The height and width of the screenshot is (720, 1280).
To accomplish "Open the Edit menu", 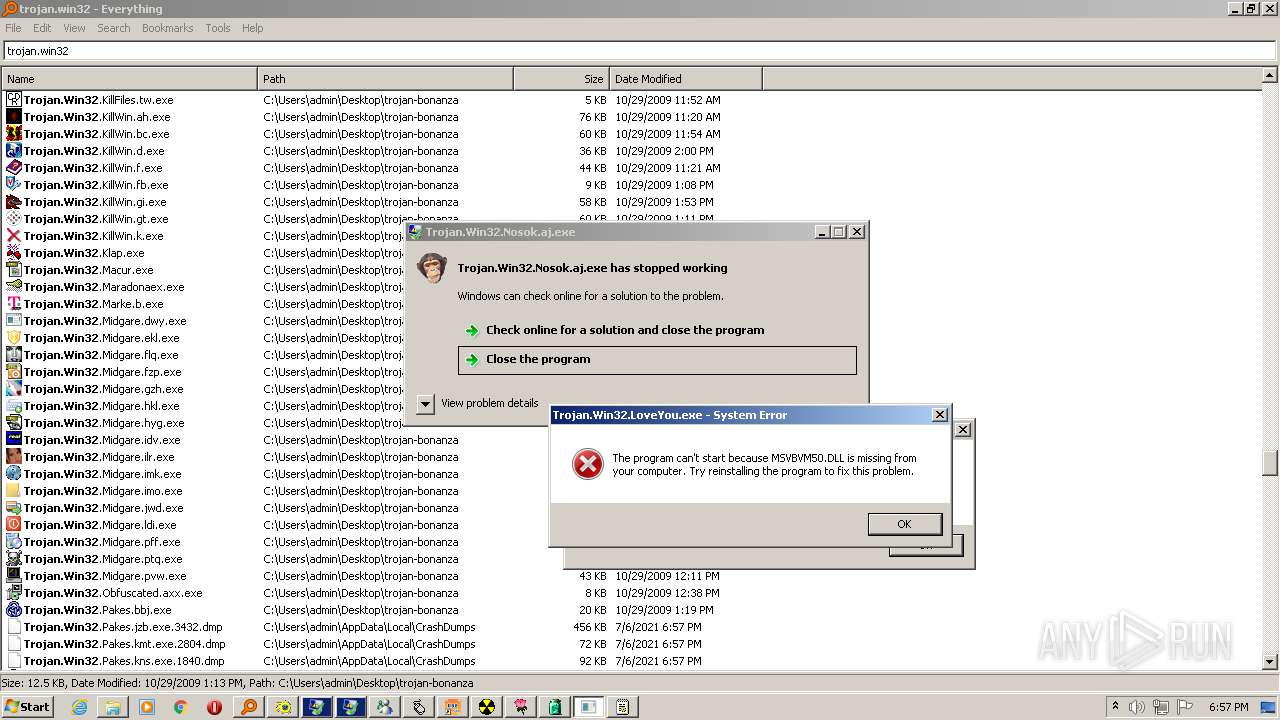I will pyautogui.click(x=42, y=28).
